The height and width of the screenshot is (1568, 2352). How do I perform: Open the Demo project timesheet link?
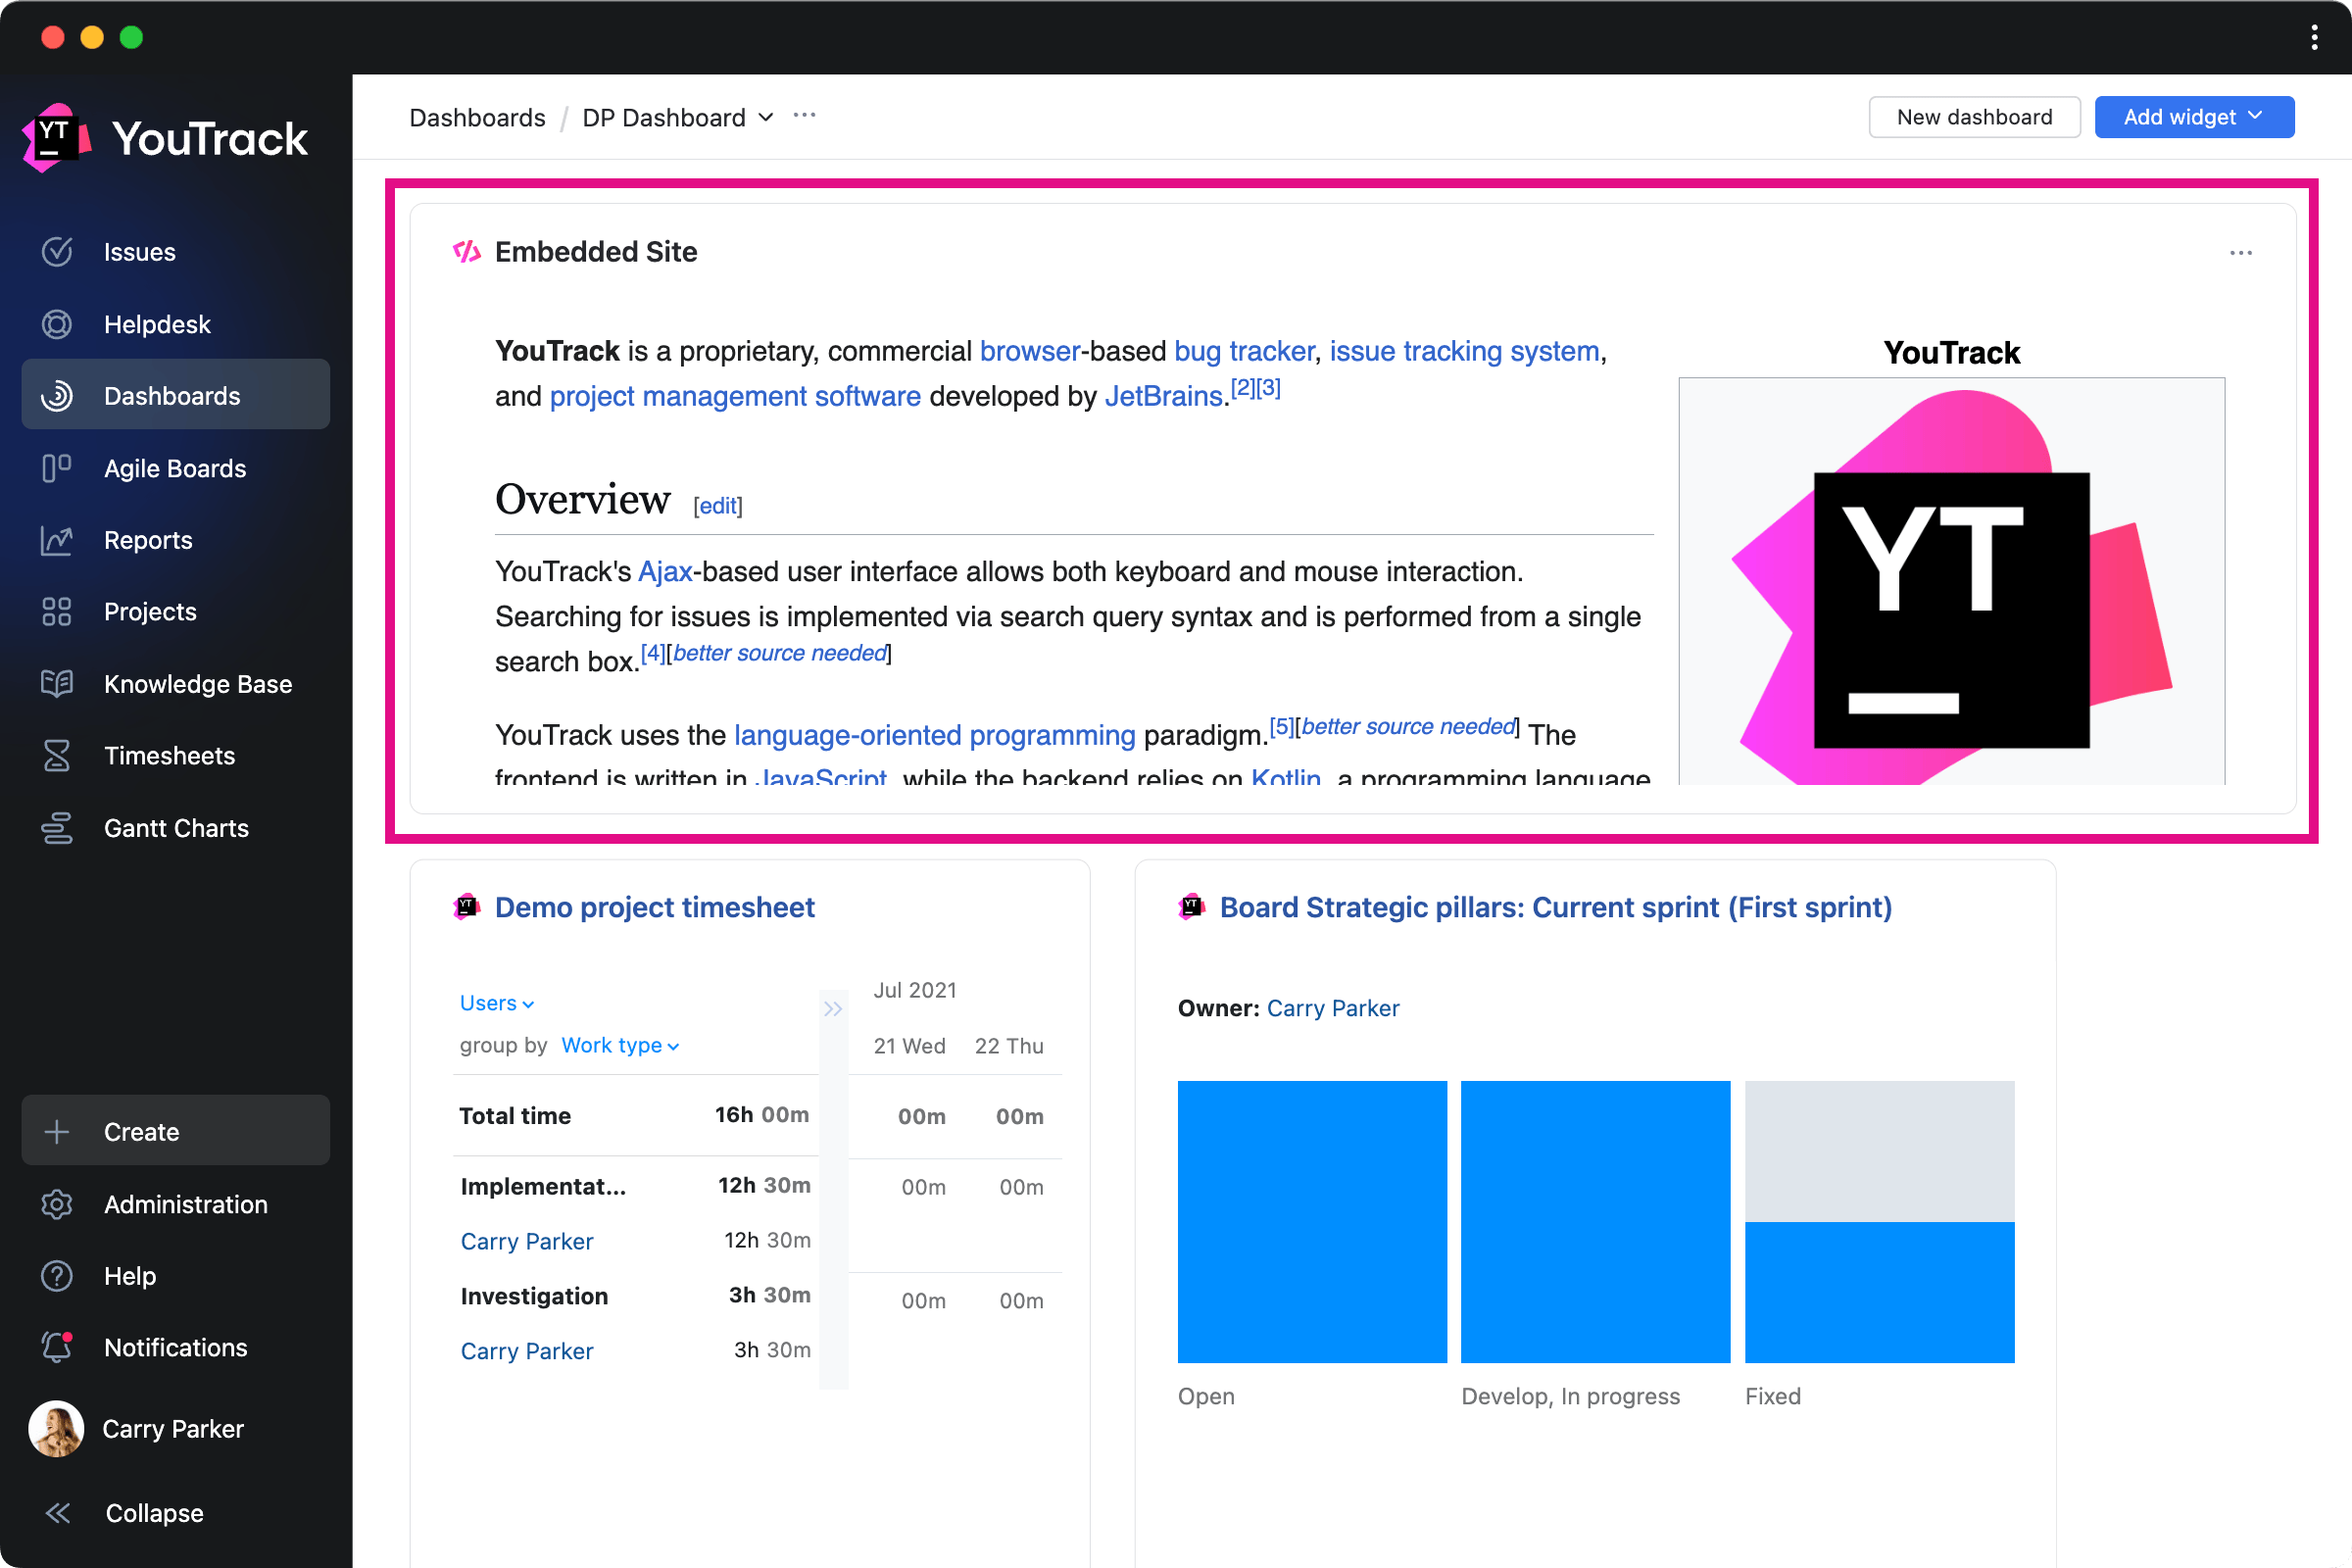point(654,907)
